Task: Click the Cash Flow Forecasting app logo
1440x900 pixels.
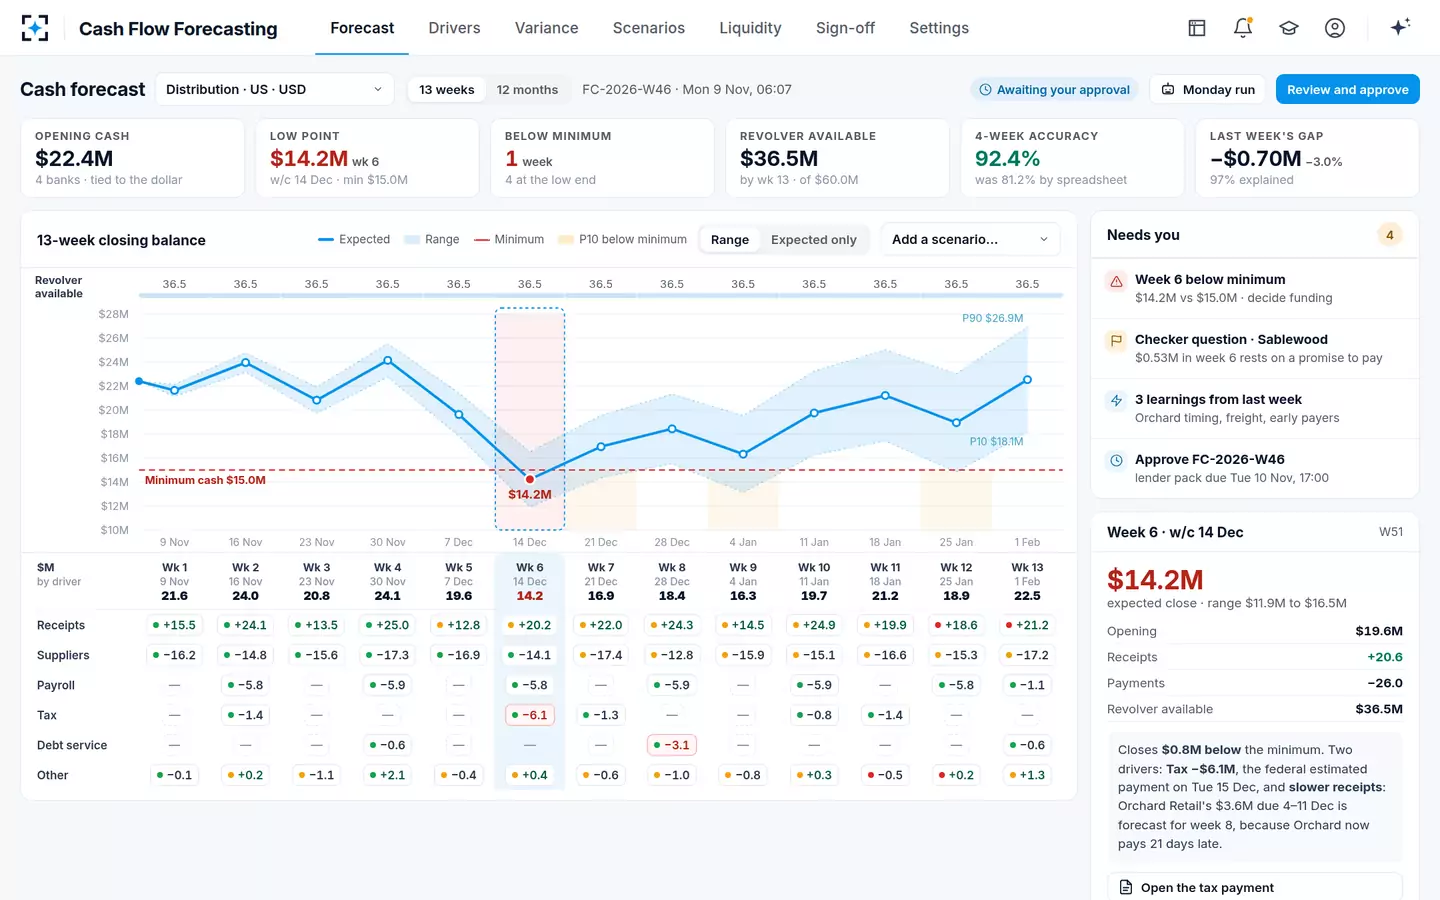Action: (x=35, y=28)
